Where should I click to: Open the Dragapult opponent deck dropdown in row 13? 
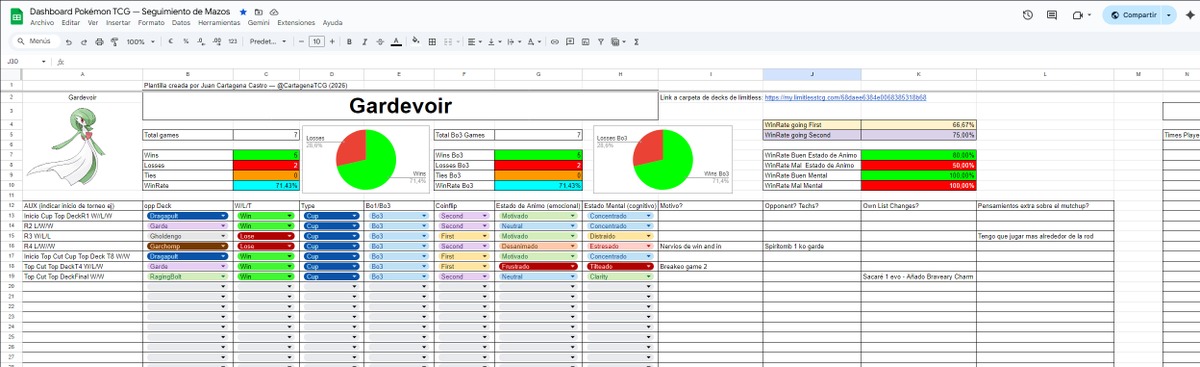(x=187, y=216)
